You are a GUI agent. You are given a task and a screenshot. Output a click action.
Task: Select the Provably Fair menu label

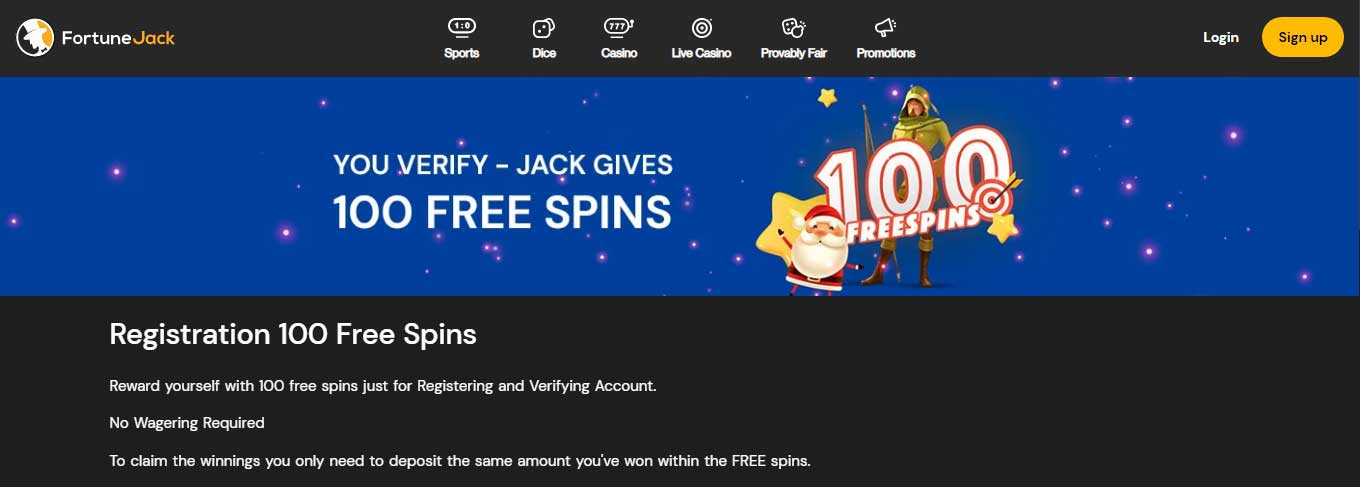(793, 53)
